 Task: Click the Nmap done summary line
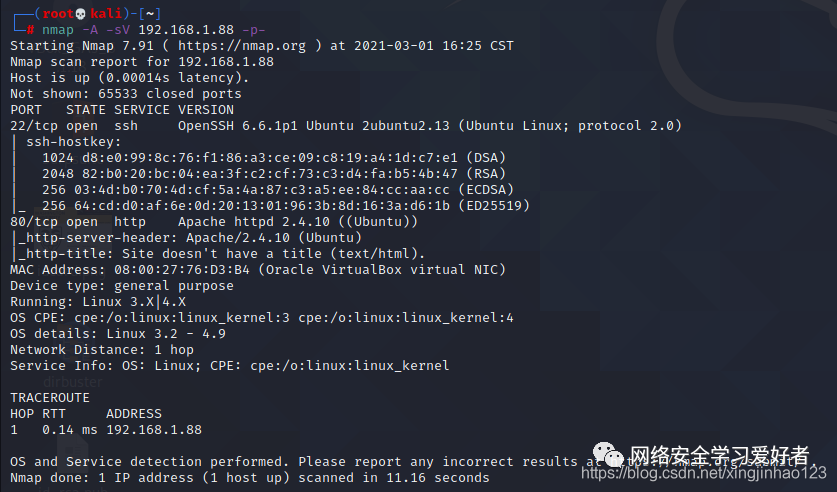pyautogui.click(x=250, y=478)
